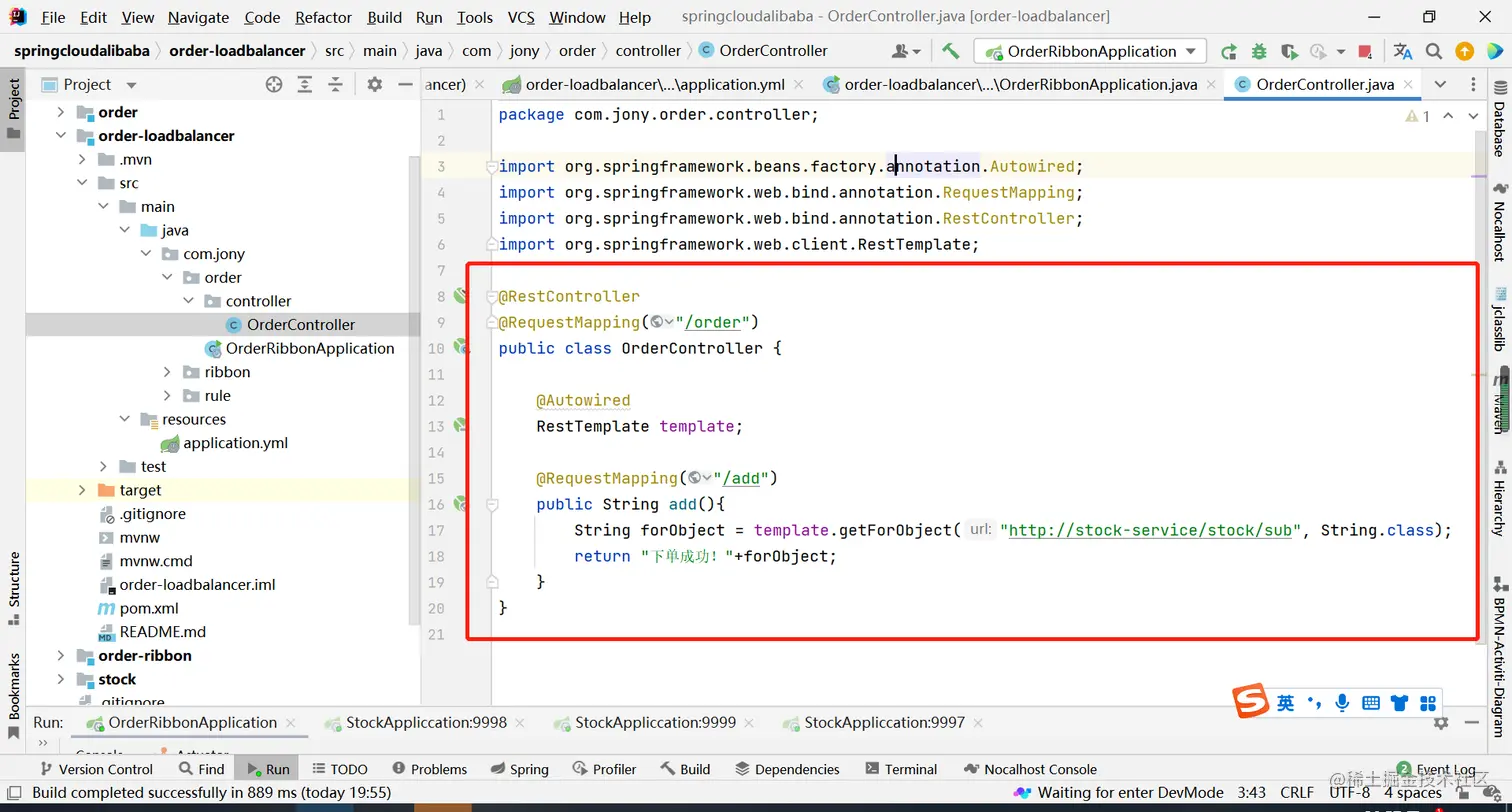Expand the ribbon package

click(x=168, y=372)
